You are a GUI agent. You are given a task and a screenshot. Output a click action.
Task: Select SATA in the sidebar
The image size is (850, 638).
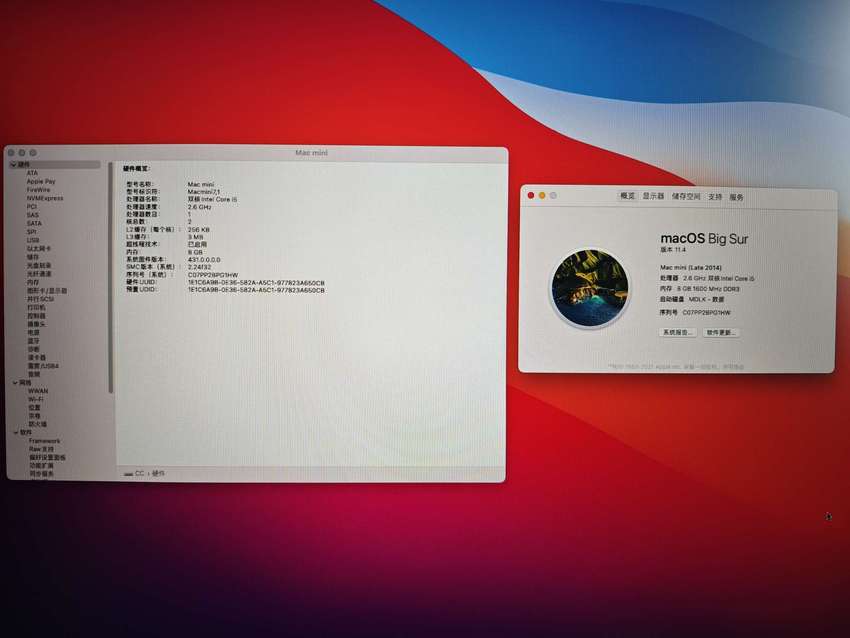tap(34, 223)
